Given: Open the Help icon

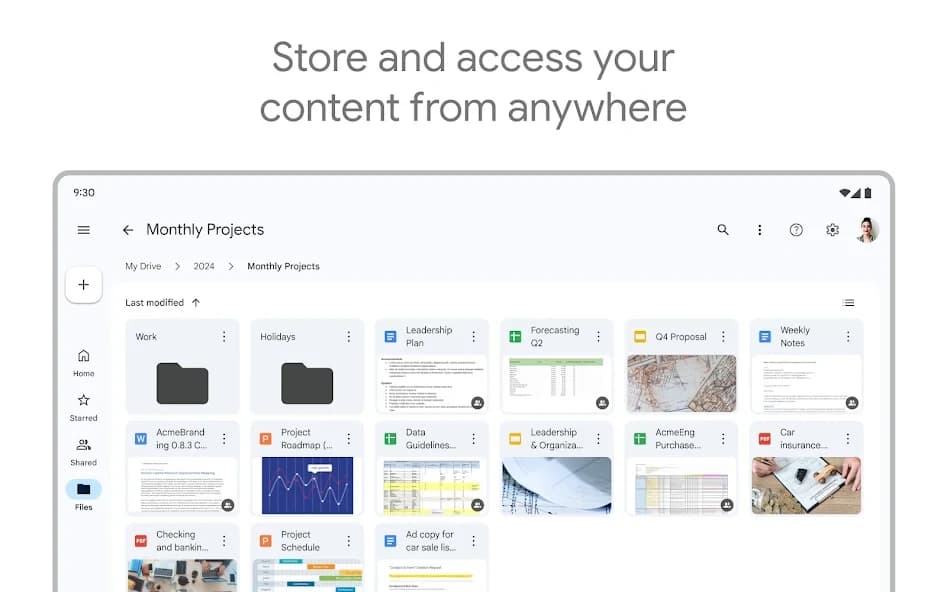Looking at the screenshot, I should (796, 229).
